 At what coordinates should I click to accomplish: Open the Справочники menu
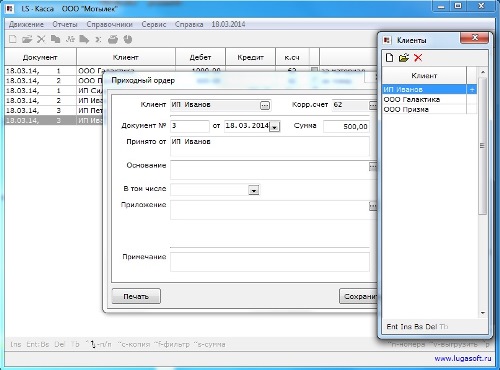(x=109, y=24)
